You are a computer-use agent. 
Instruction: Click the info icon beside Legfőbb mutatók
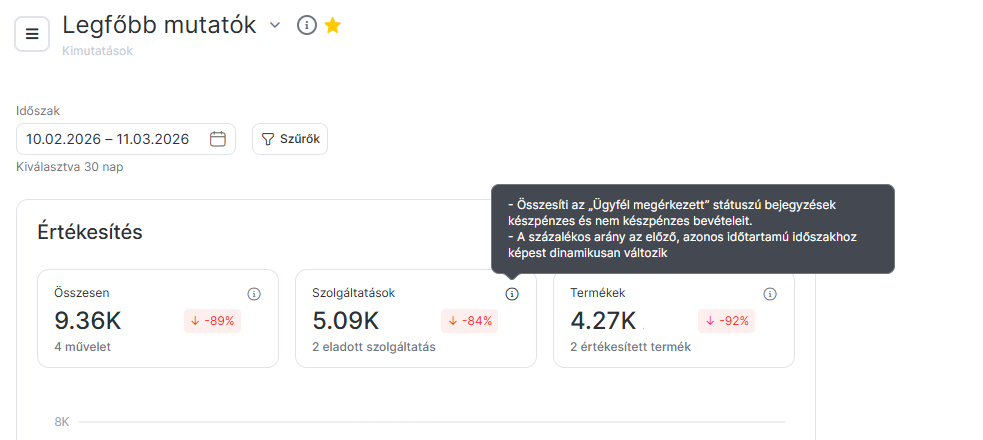tap(307, 25)
